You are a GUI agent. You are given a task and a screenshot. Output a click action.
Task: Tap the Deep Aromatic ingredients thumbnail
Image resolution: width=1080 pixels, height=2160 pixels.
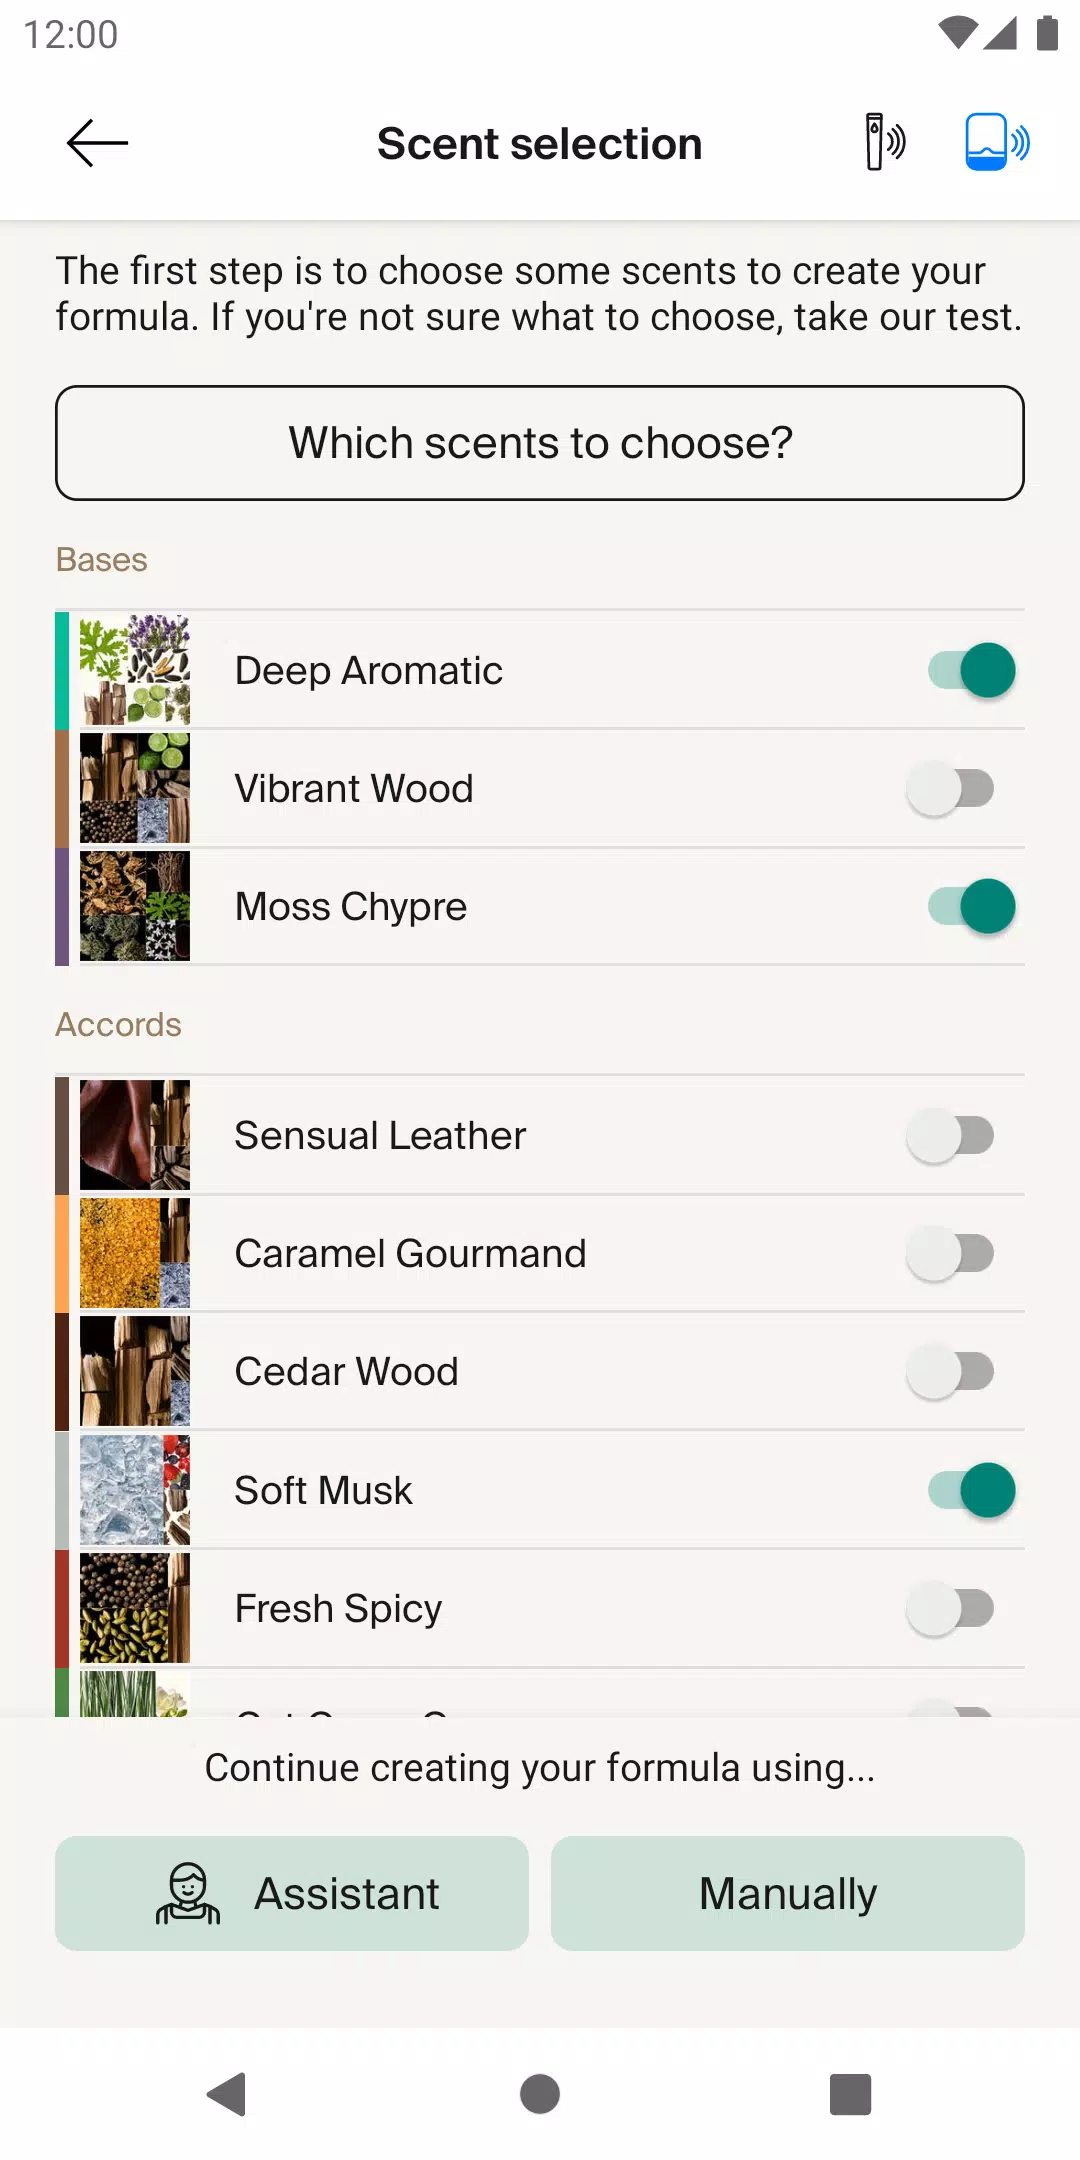(135, 670)
